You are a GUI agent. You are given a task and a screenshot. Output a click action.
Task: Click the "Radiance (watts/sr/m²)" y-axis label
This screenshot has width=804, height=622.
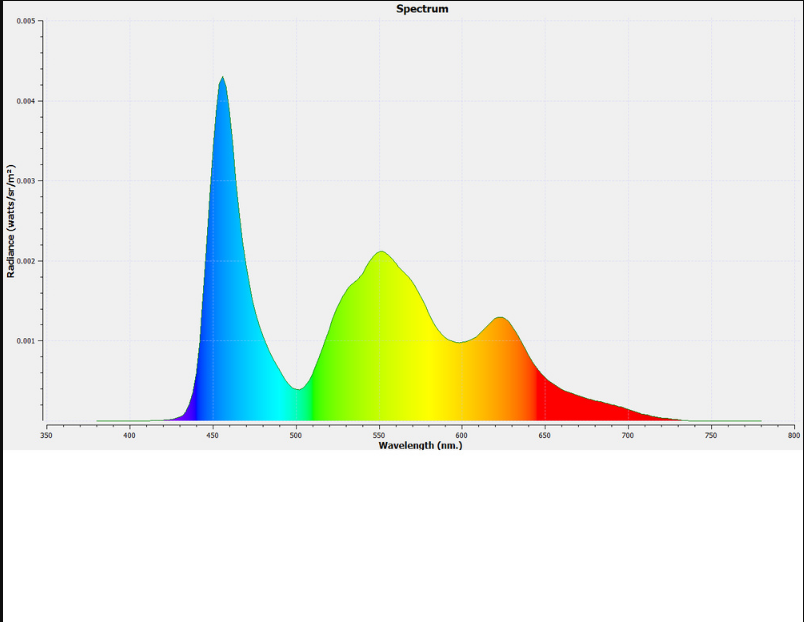pyautogui.click(x=11, y=220)
